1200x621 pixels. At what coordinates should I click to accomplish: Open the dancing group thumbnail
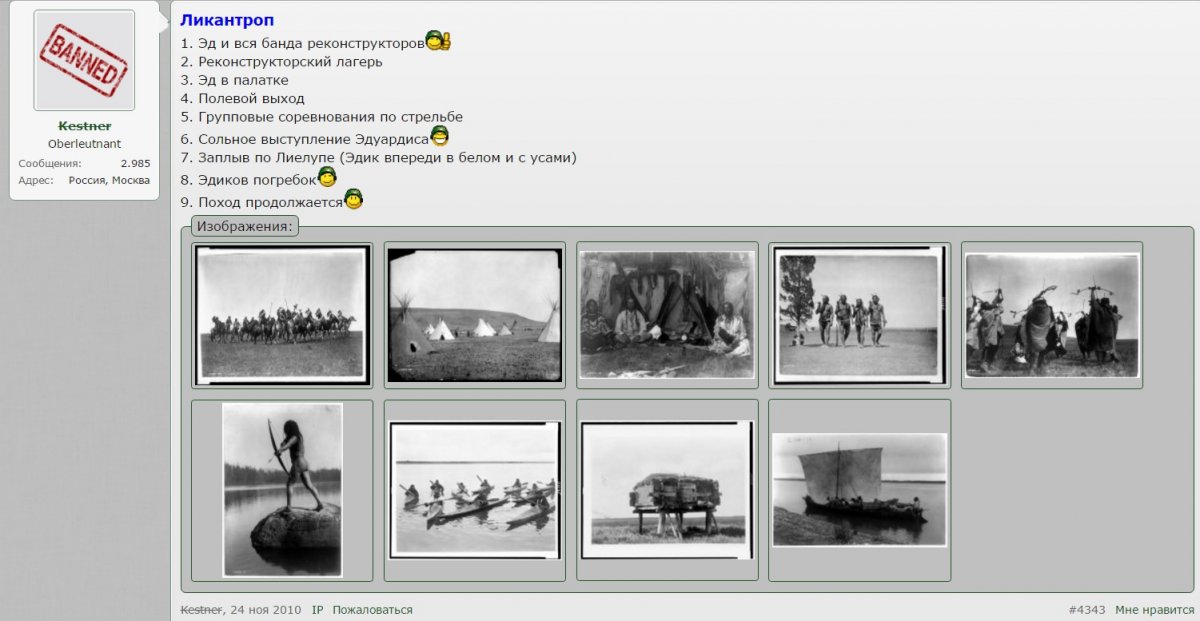1052,315
